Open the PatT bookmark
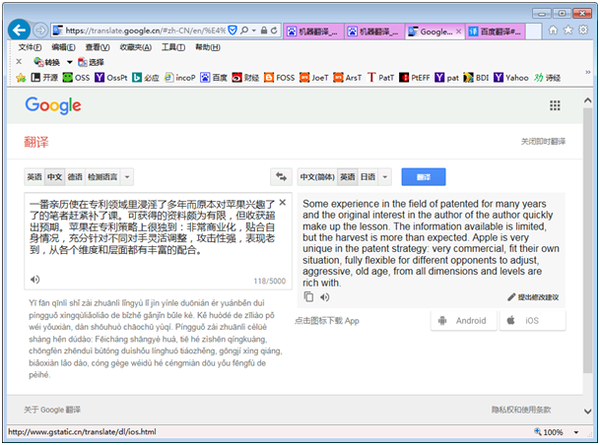Viewport: 600px width, 445px height. pyautogui.click(x=380, y=78)
